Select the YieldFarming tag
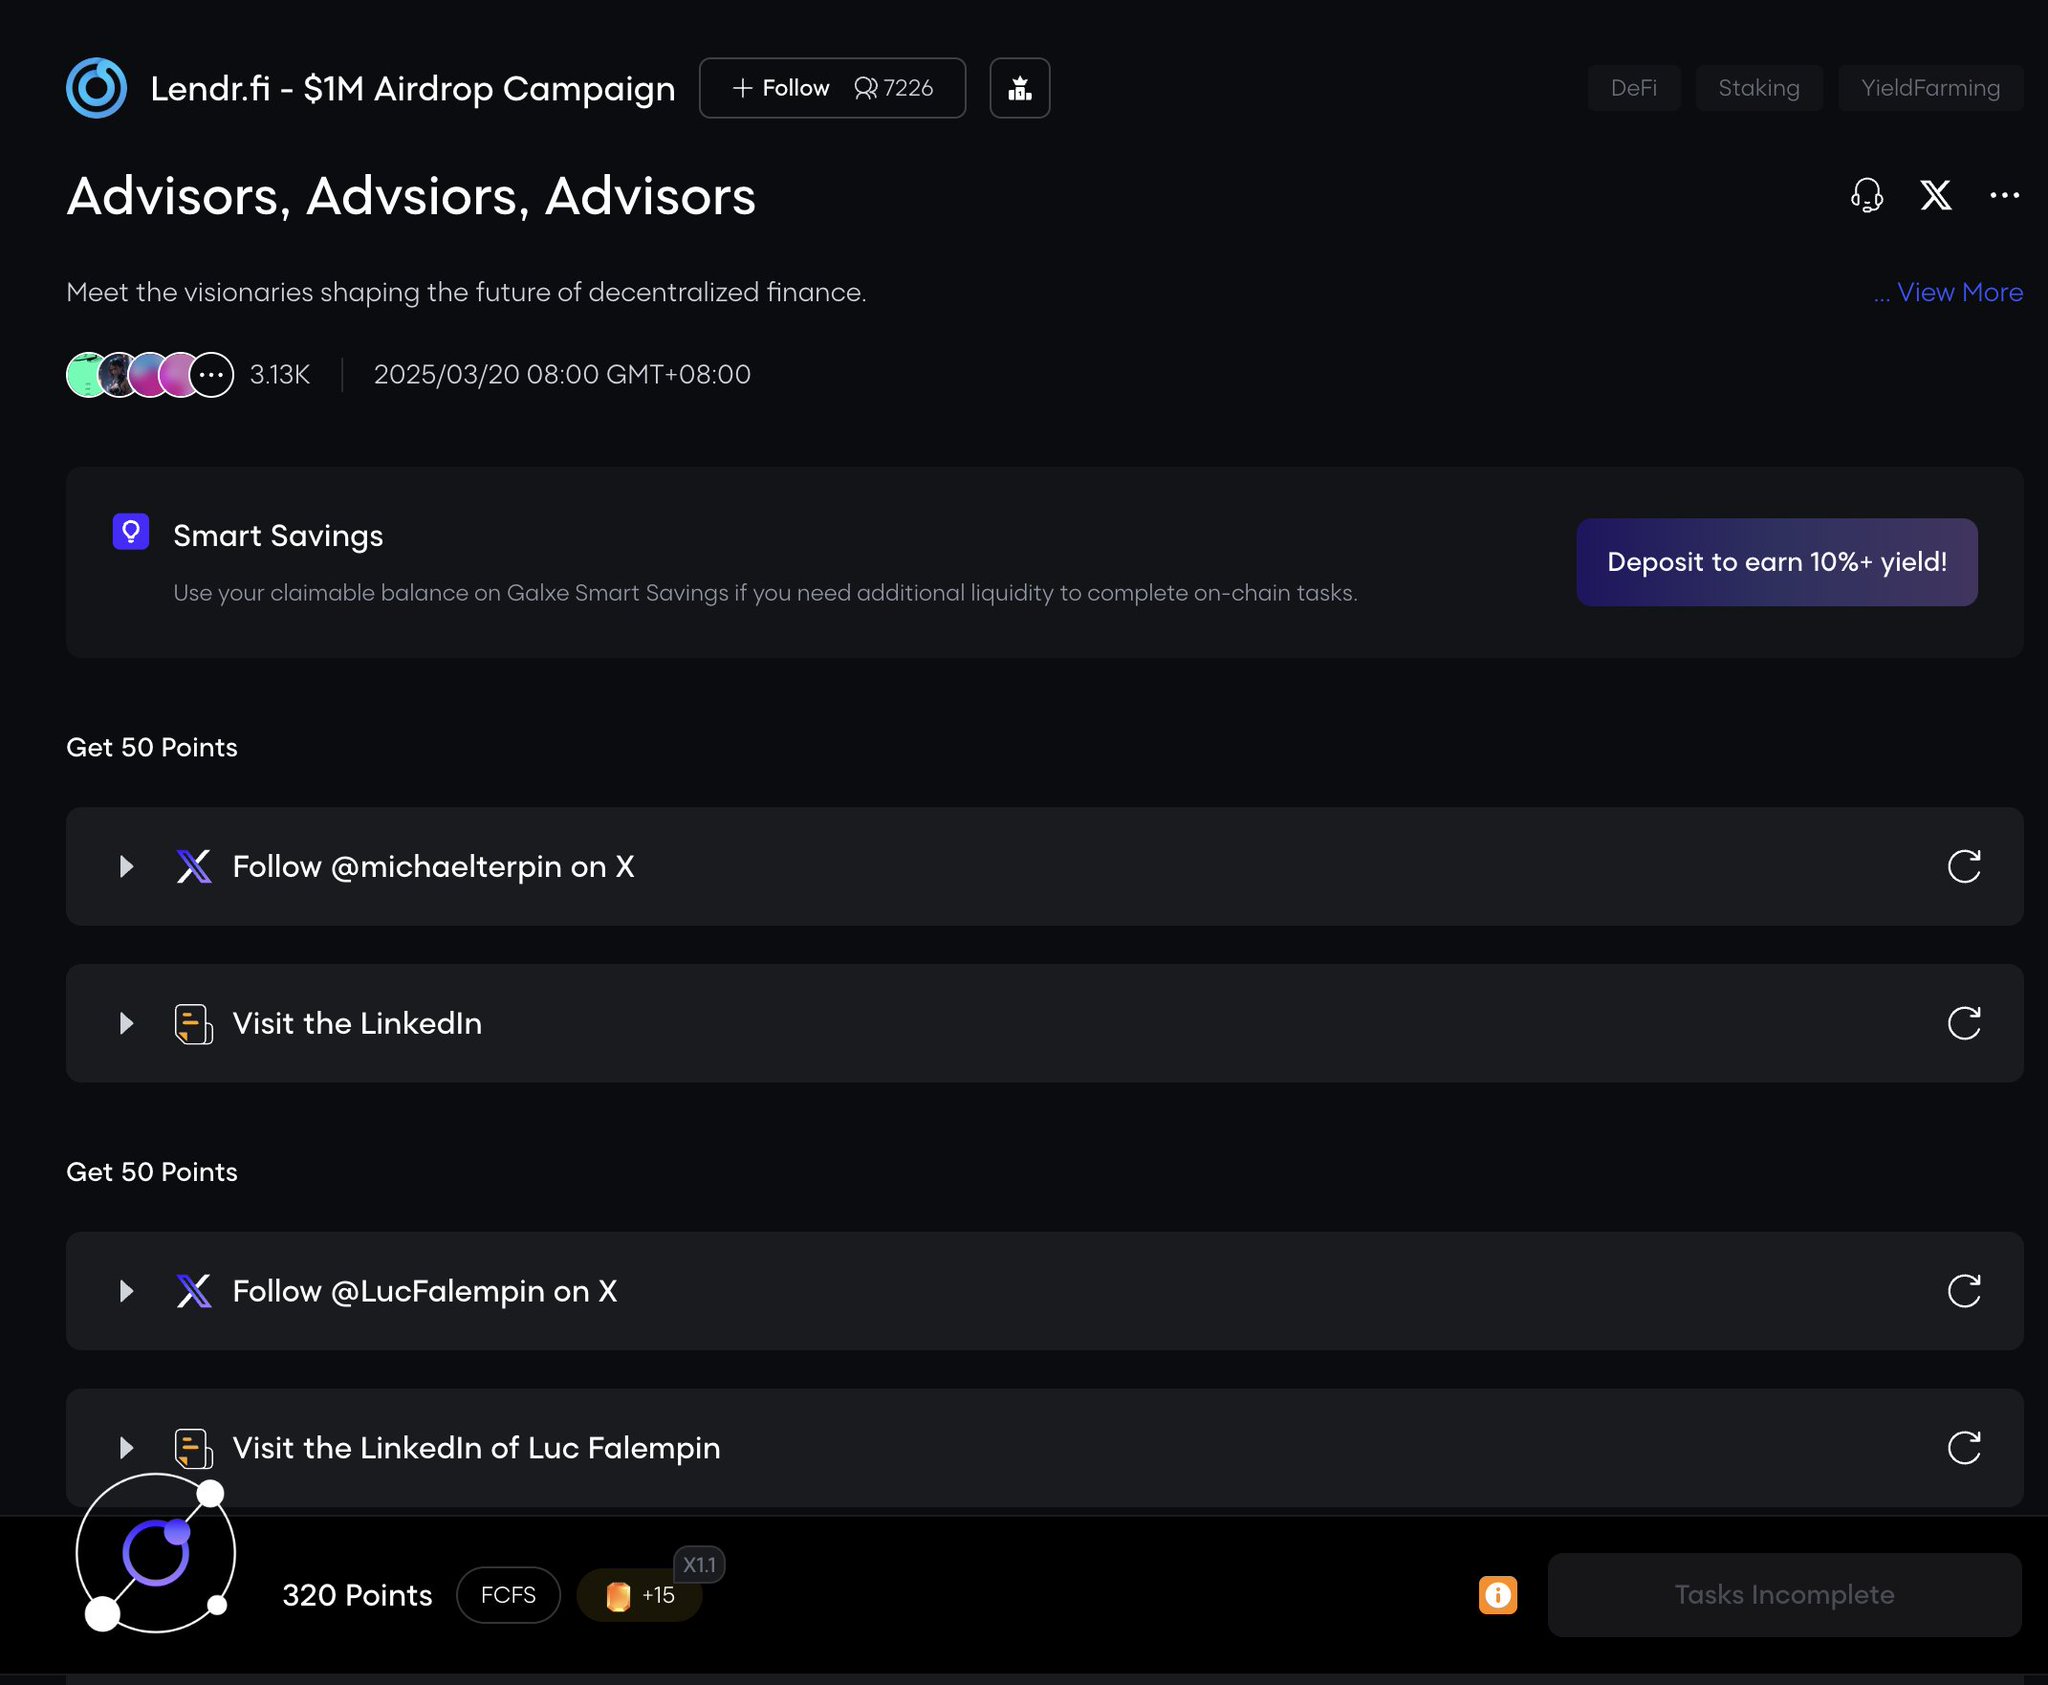Image resolution: width=2048 pixels, height=1685 pixels. tap(1930, 88)
